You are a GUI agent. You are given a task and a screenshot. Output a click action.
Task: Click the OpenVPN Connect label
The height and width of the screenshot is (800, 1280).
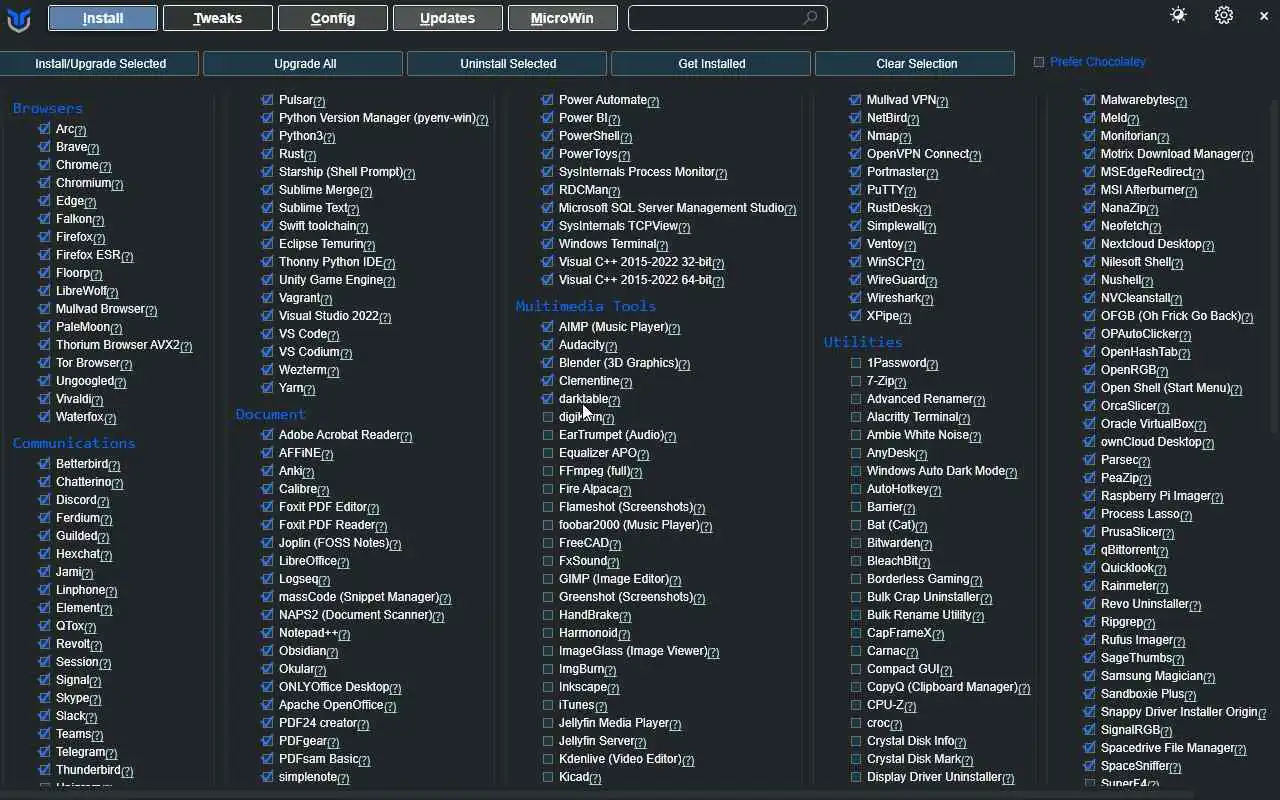point(918,154)
